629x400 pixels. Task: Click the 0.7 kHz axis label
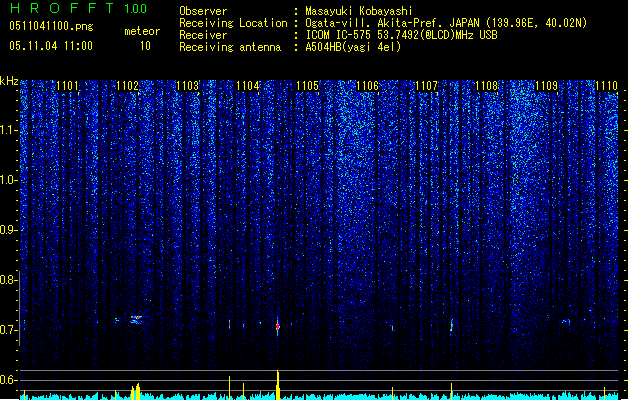point(8,330)
